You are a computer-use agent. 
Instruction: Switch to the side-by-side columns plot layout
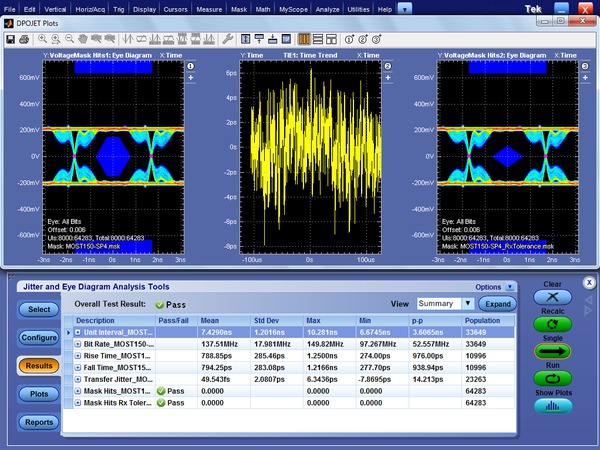(304, 39)
